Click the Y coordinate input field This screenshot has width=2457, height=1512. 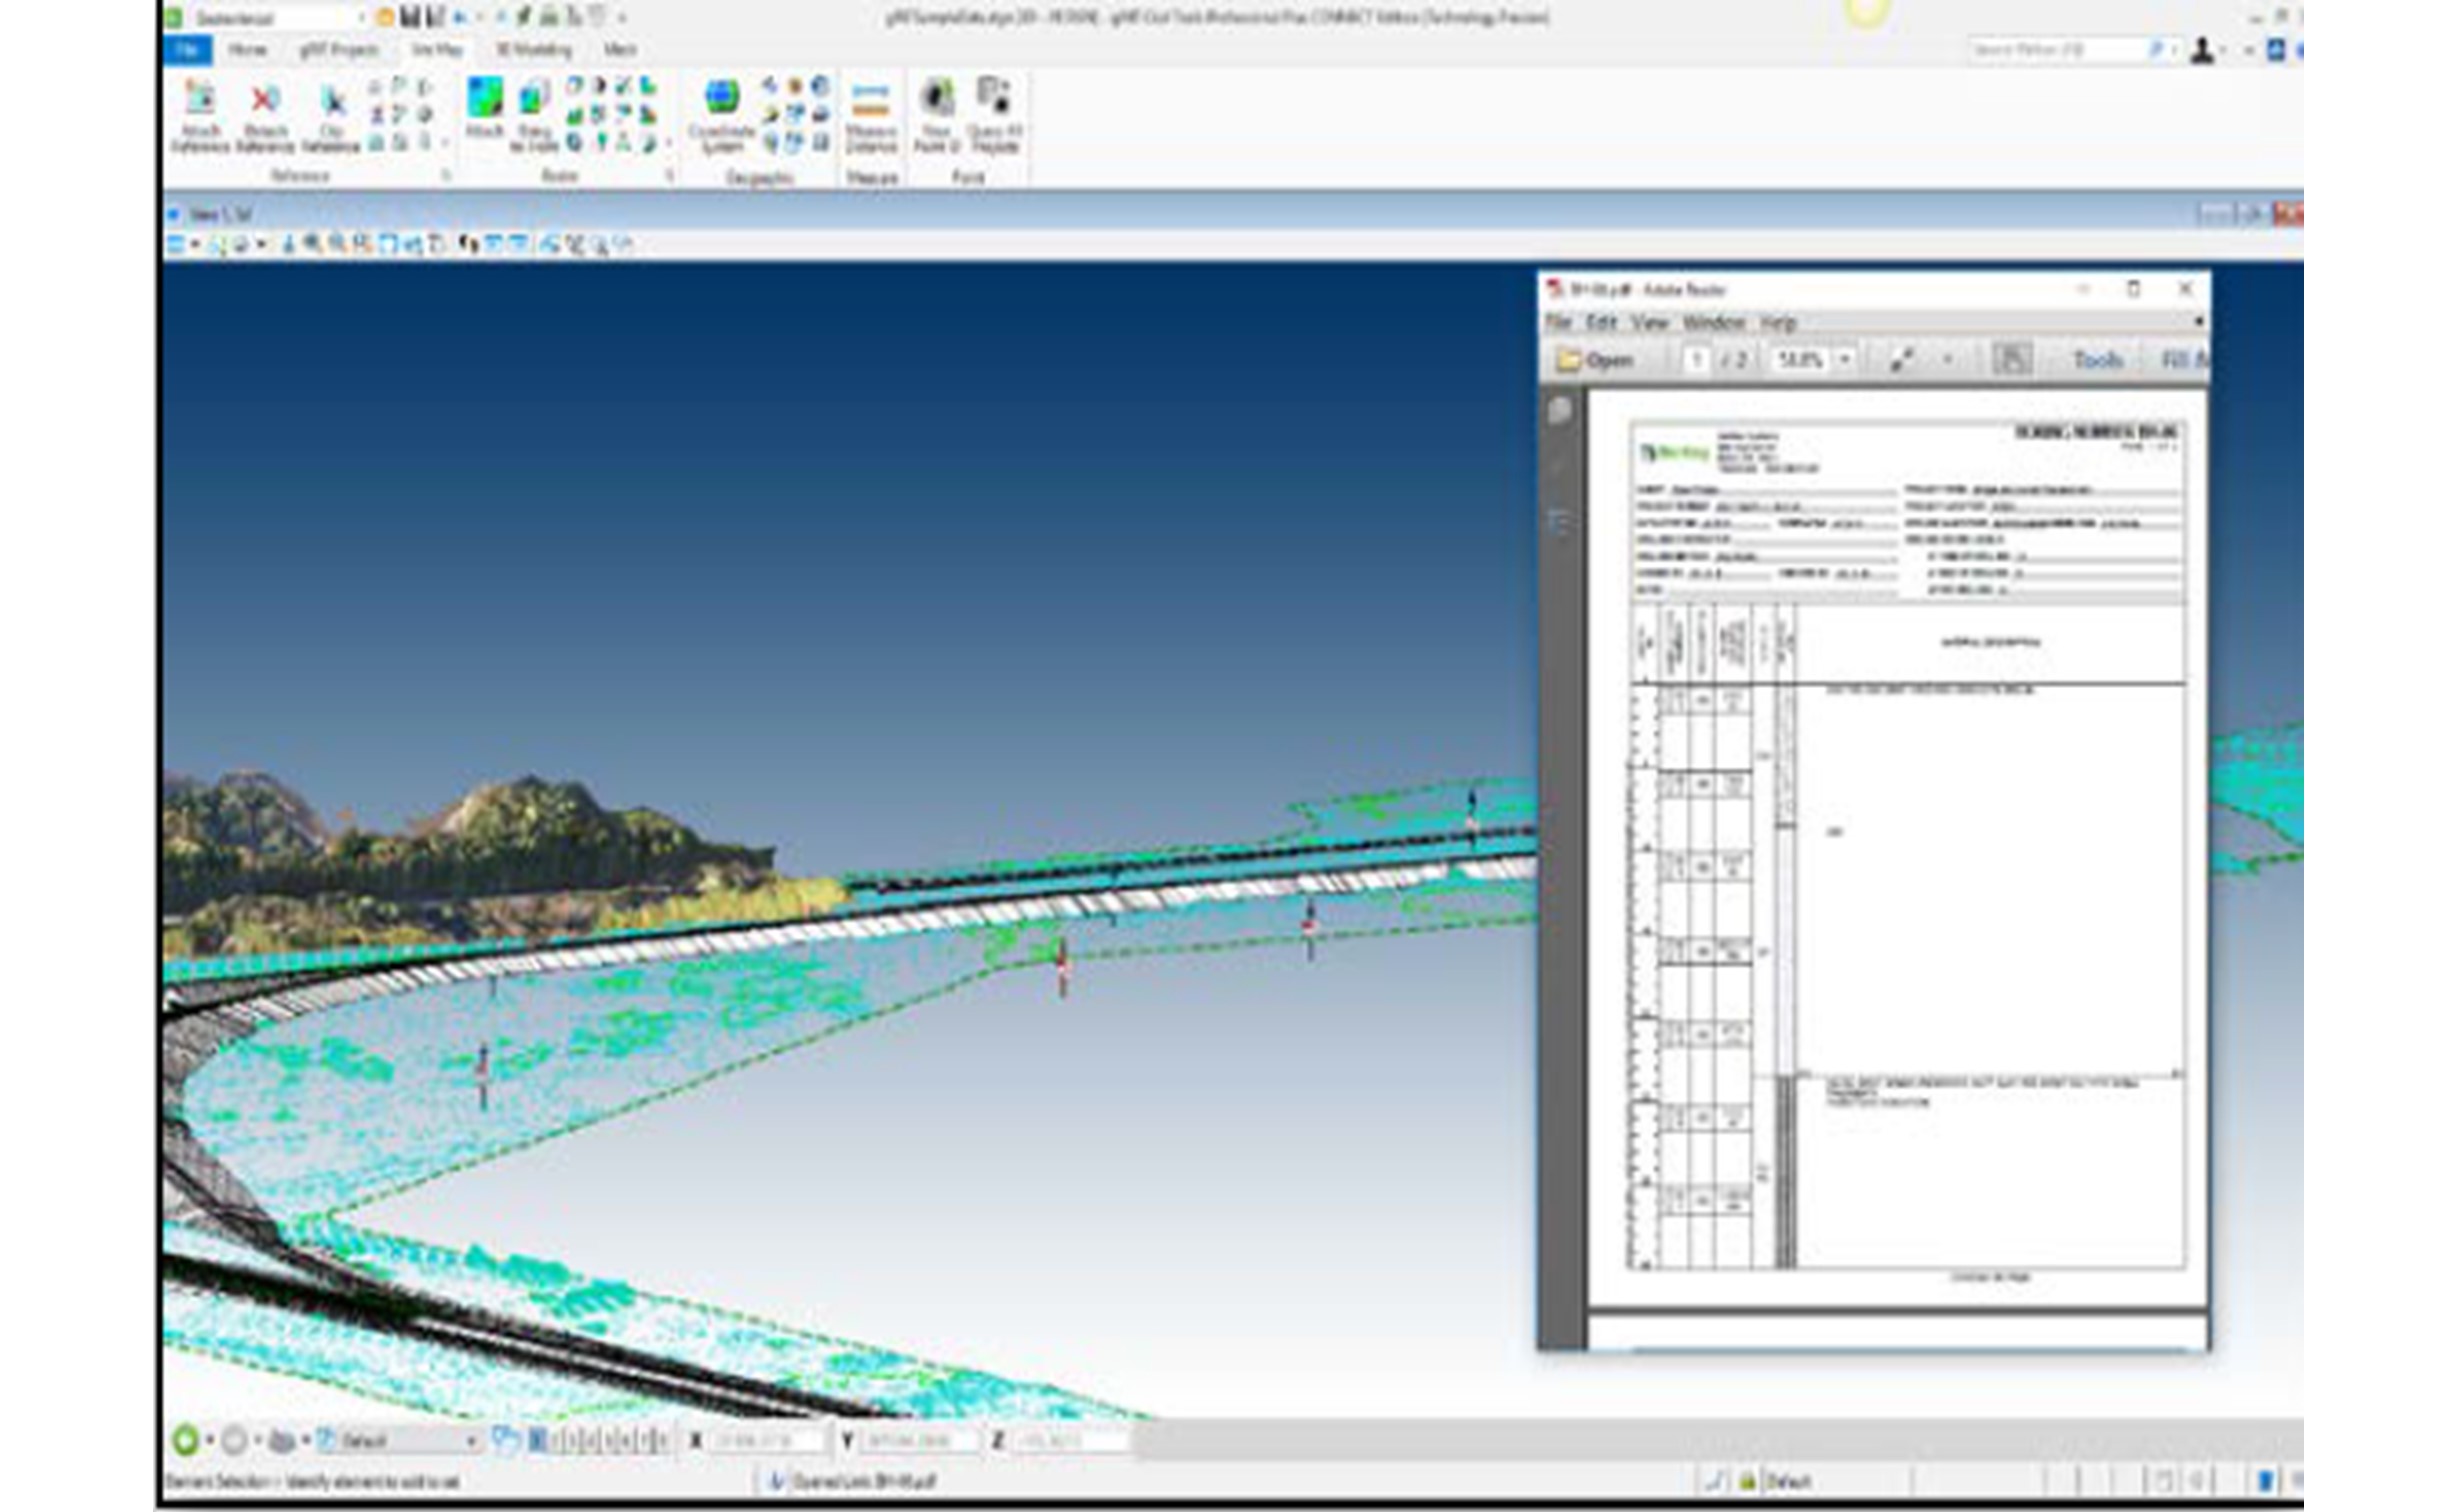pyautogui.click(x=919, y=1440)
